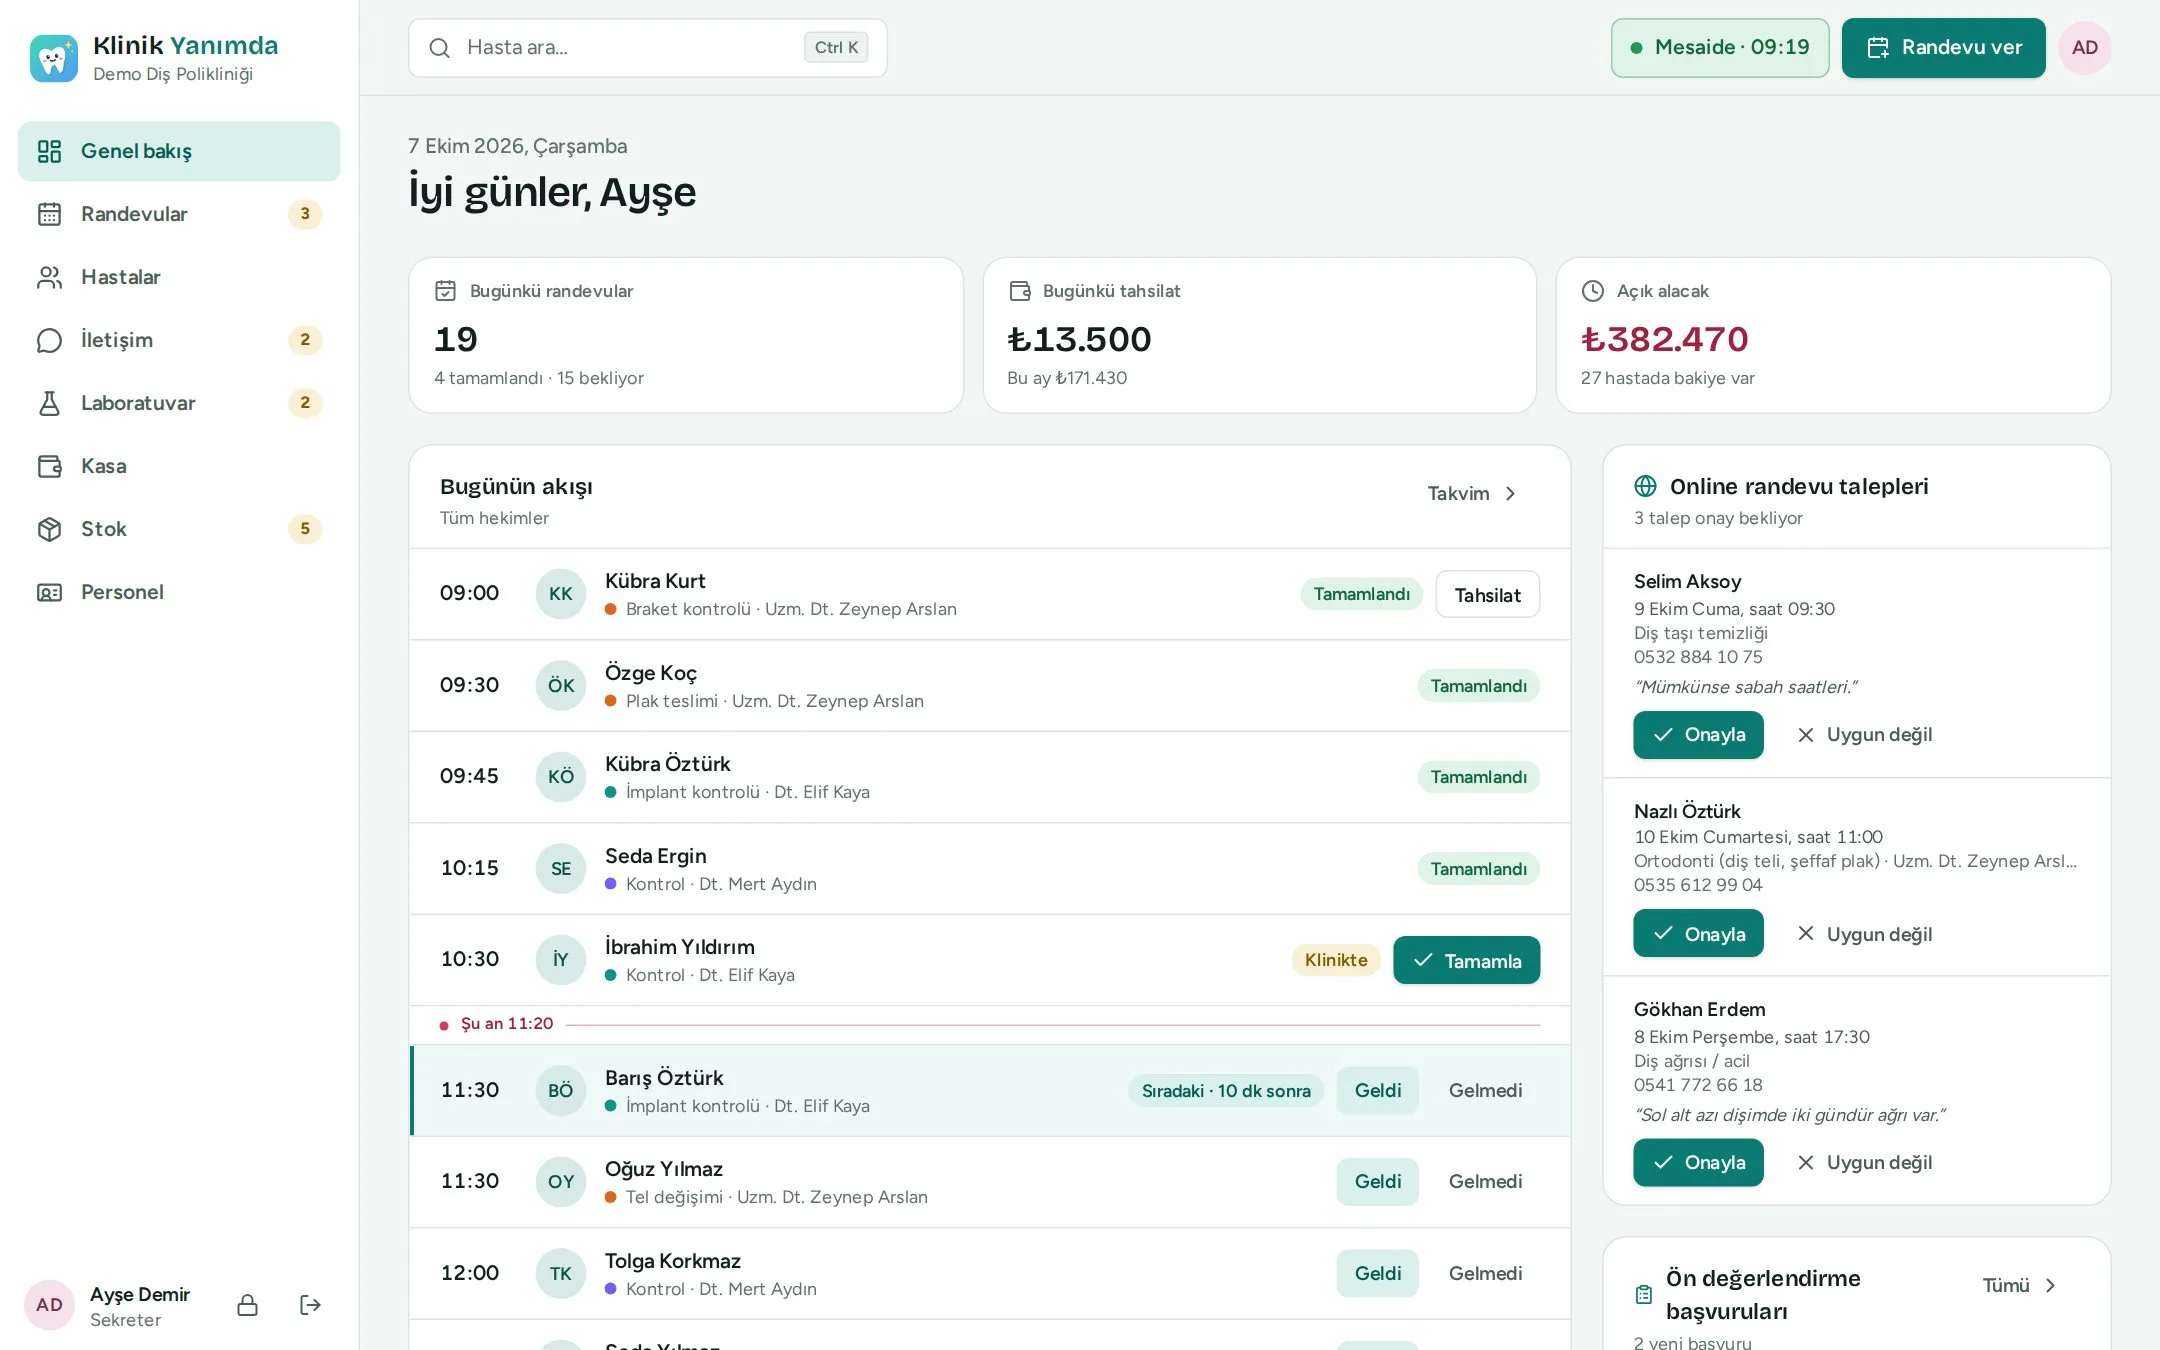Open the Personel section
2160x1350 pixels.
179,592
